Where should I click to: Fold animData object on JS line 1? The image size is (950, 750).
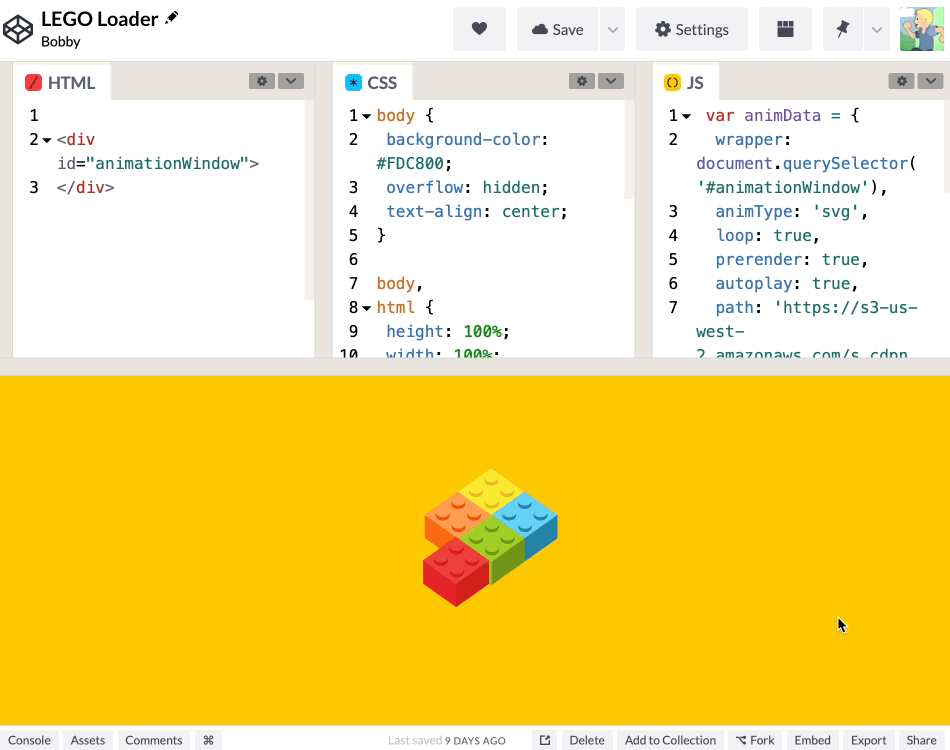point(686,116)
